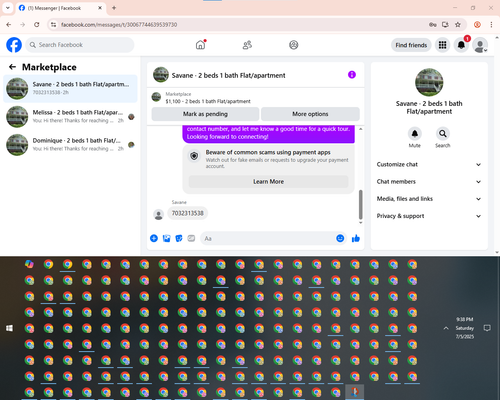The height and width of the screenshot is (400, 500).
Task: Expand Customize chat section
Action: tap(429, 164)
